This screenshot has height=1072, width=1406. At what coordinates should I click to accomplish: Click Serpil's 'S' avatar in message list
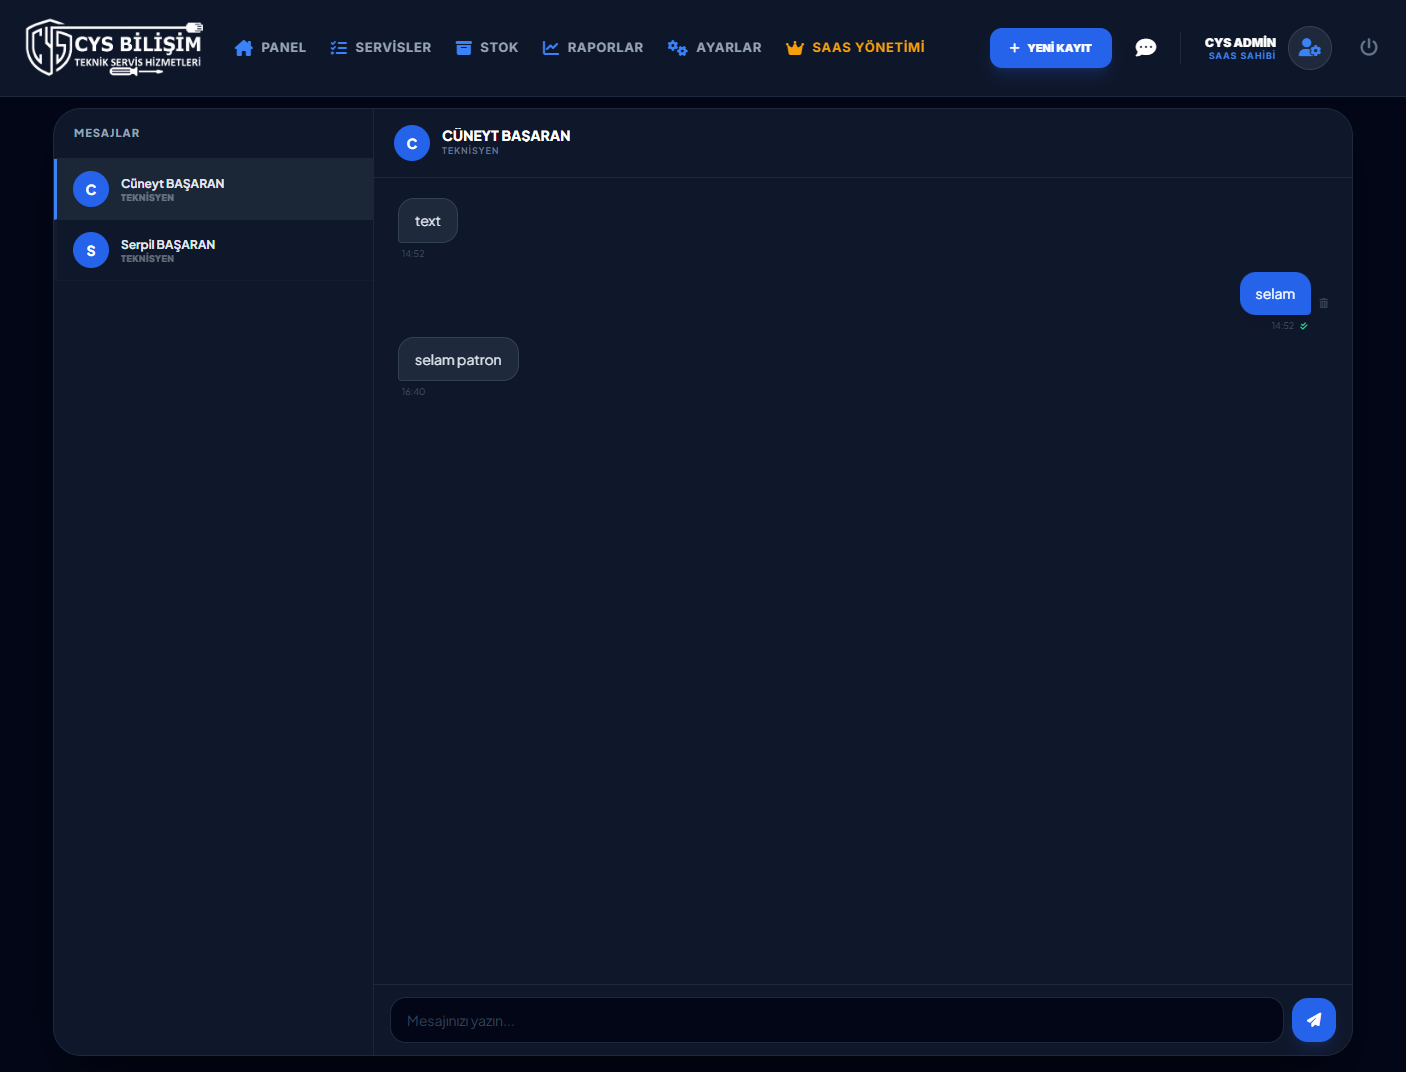pyautogui.click(x=91, y=250)
